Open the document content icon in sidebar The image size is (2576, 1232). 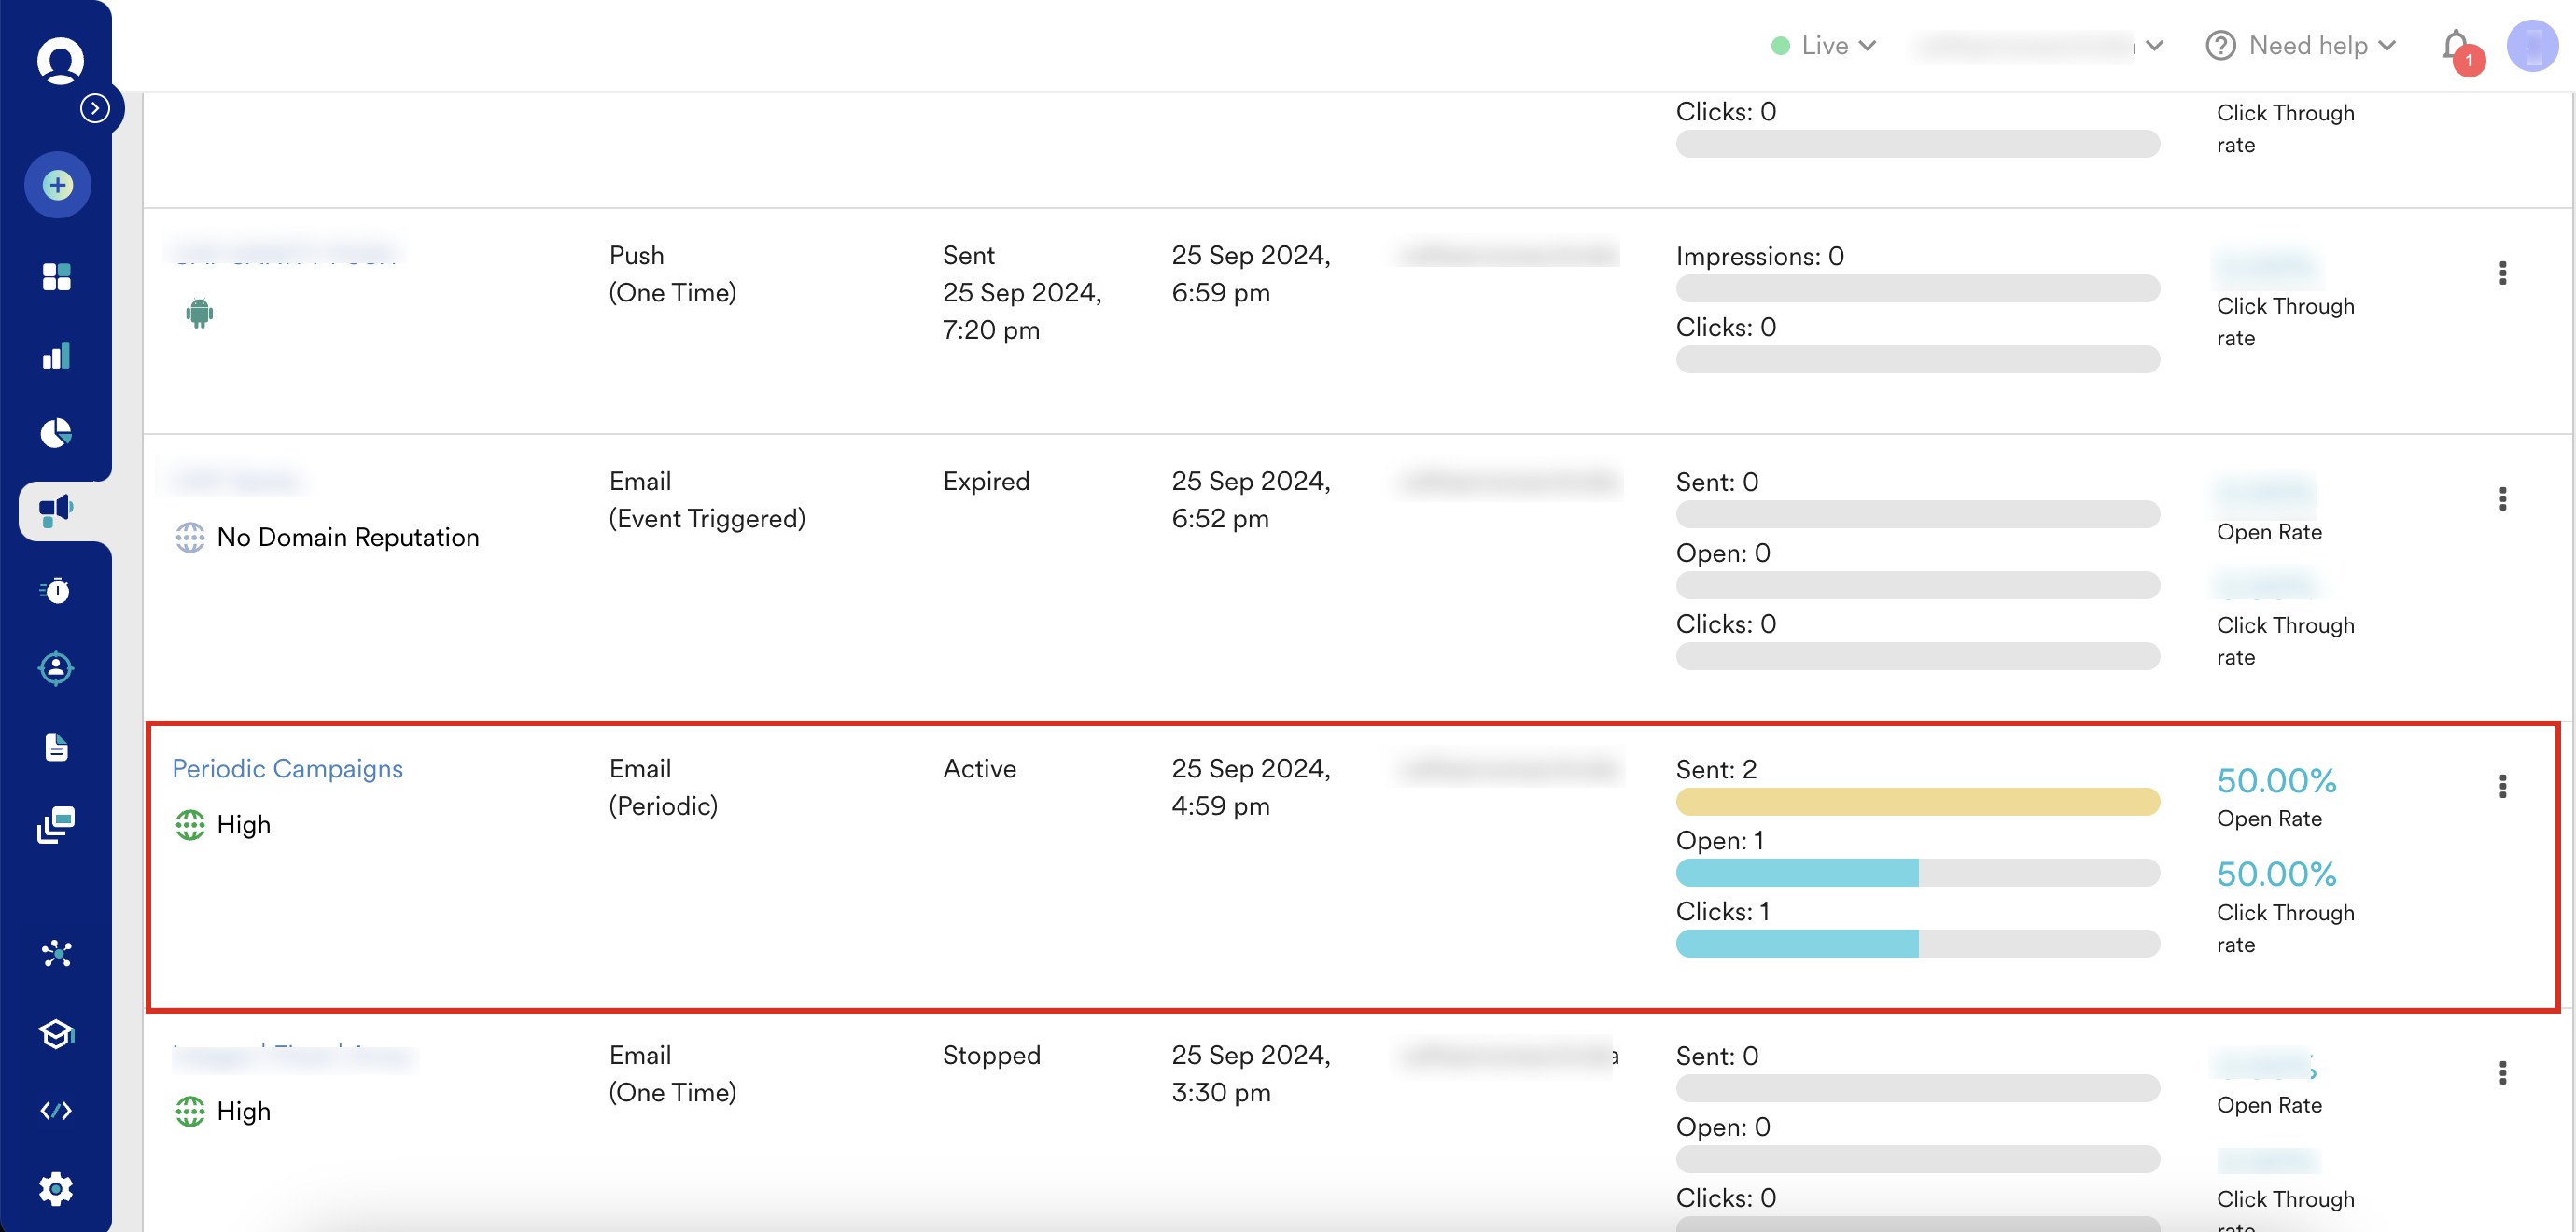click(x=57, y=747)
